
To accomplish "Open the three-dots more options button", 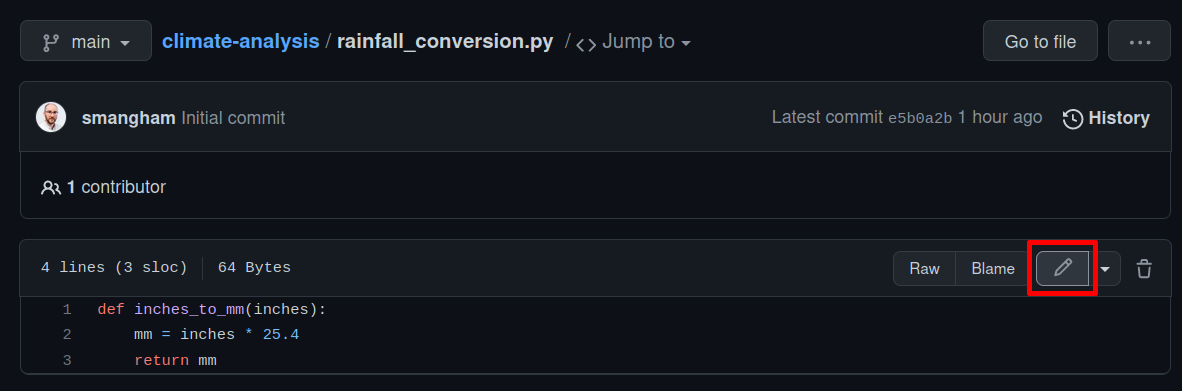I will (1139, 41).
